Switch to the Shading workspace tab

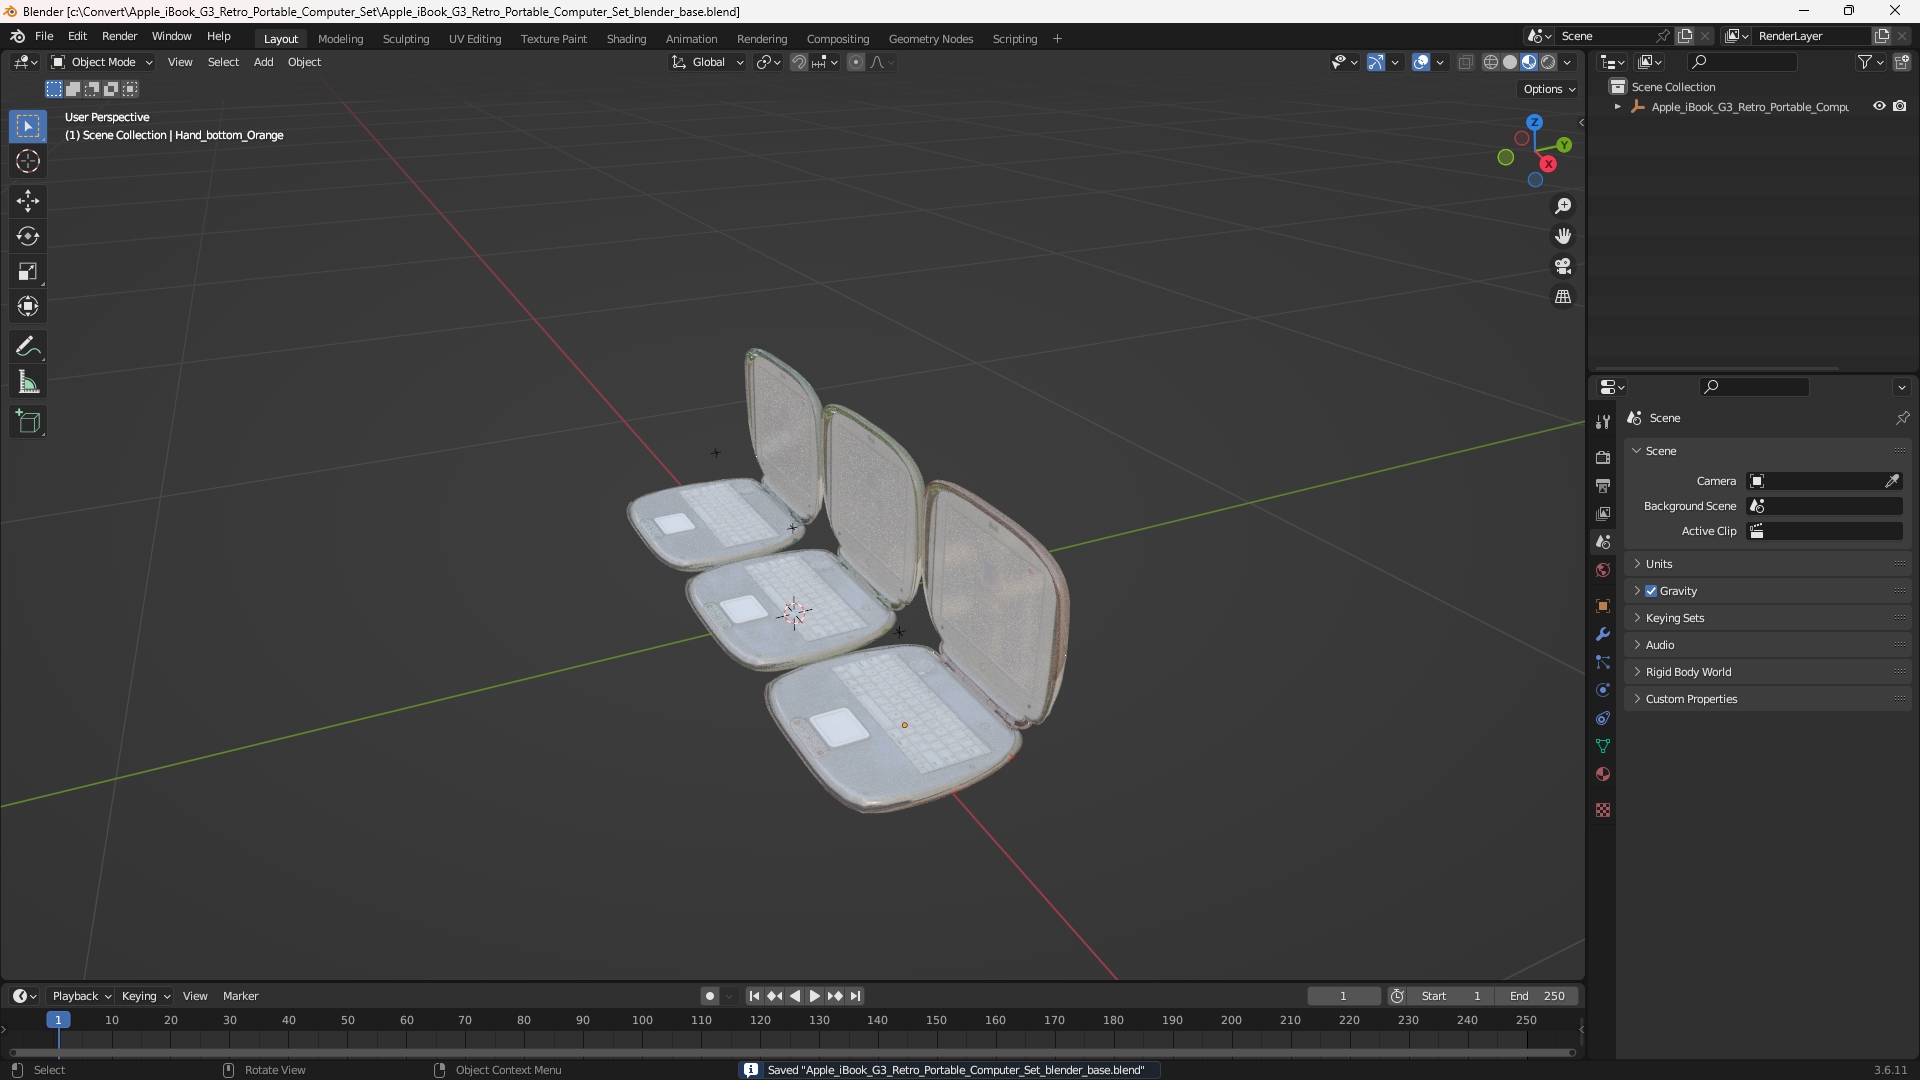(x=626, y=39)
